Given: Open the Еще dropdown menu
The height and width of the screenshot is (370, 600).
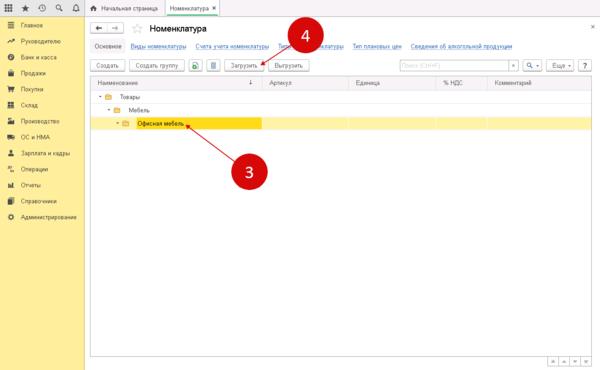Looking at the screenshot, I should coord(560,65).
